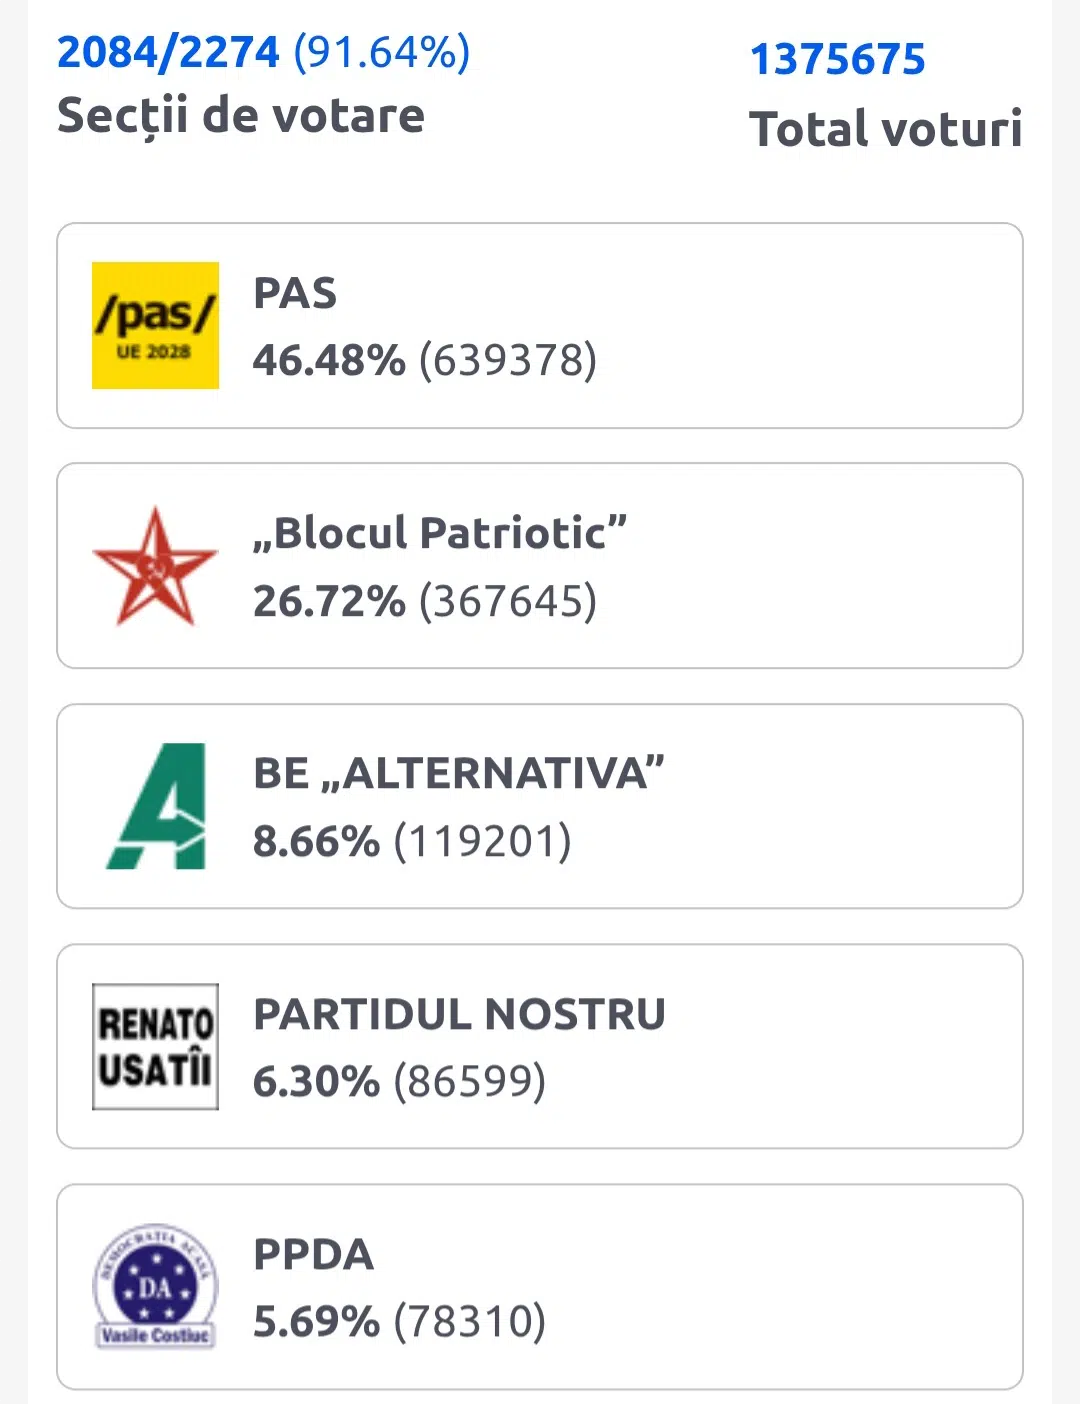
Task: Click the (91.64%) stations percentage
Action: pyautogui.click(x=381, y=52)
